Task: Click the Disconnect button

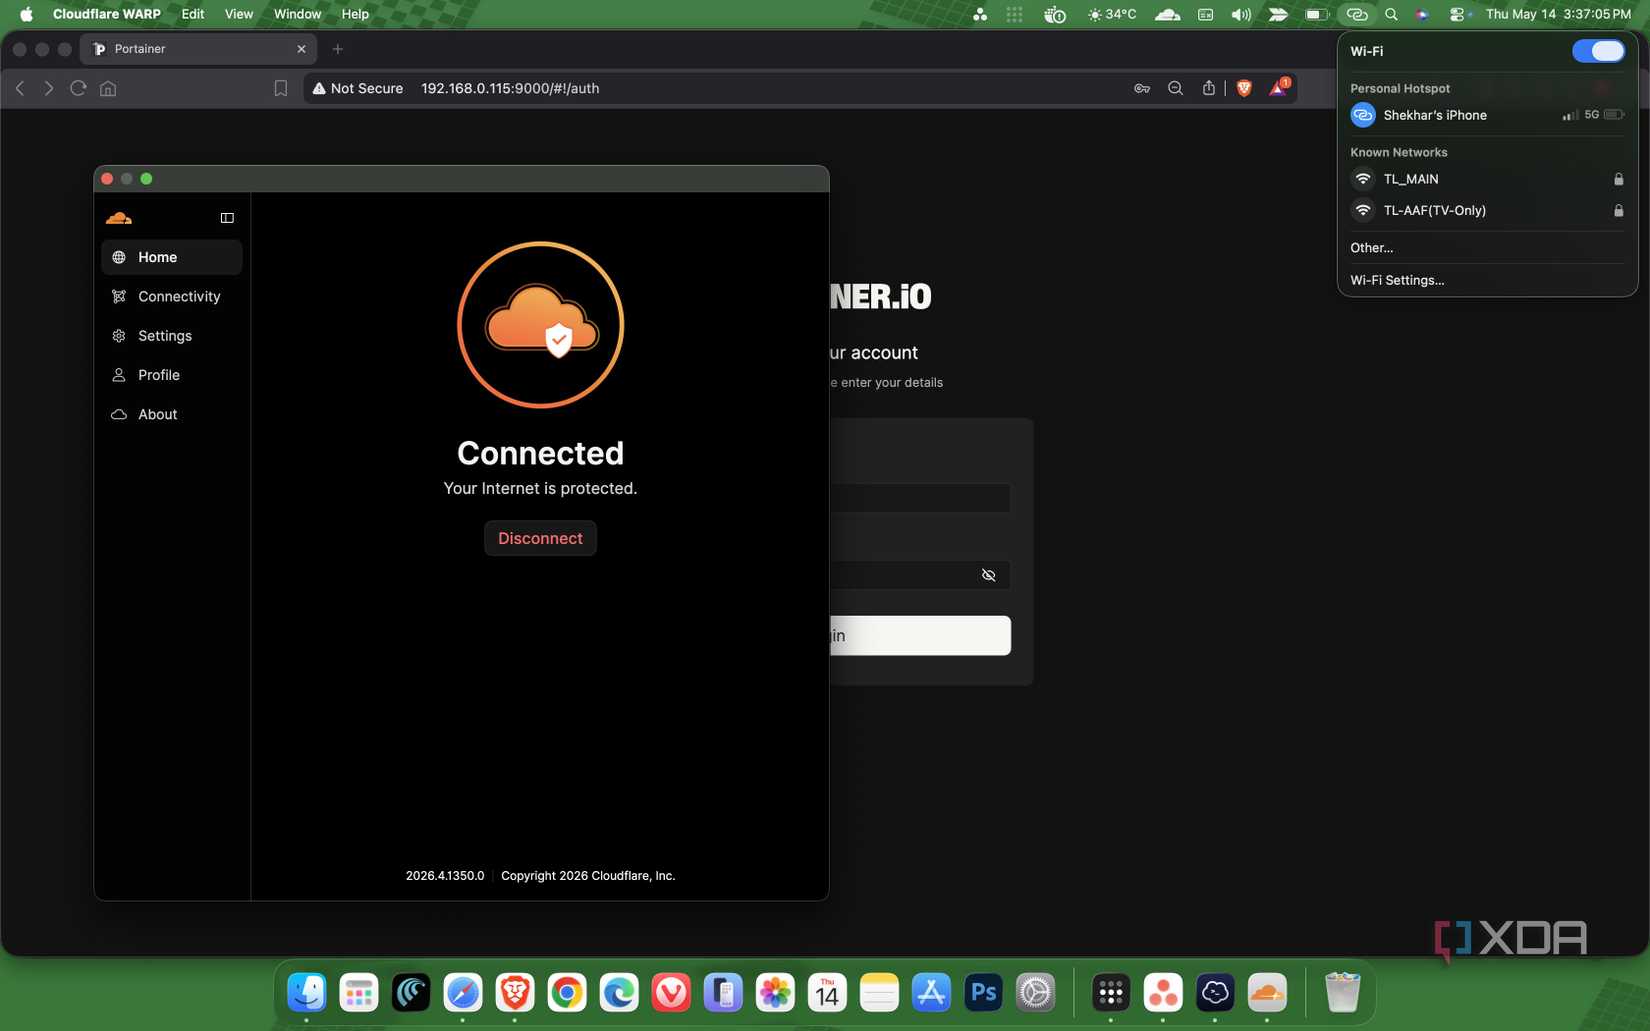Action: [x=540, y=538]
